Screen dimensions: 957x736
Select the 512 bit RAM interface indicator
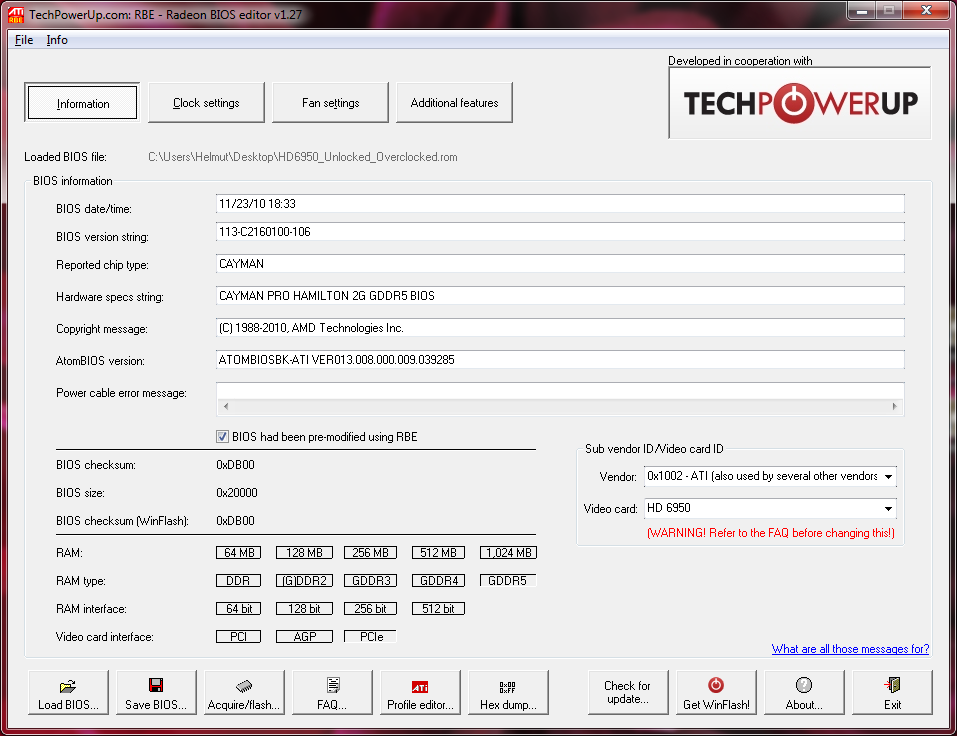coord(438,608)
